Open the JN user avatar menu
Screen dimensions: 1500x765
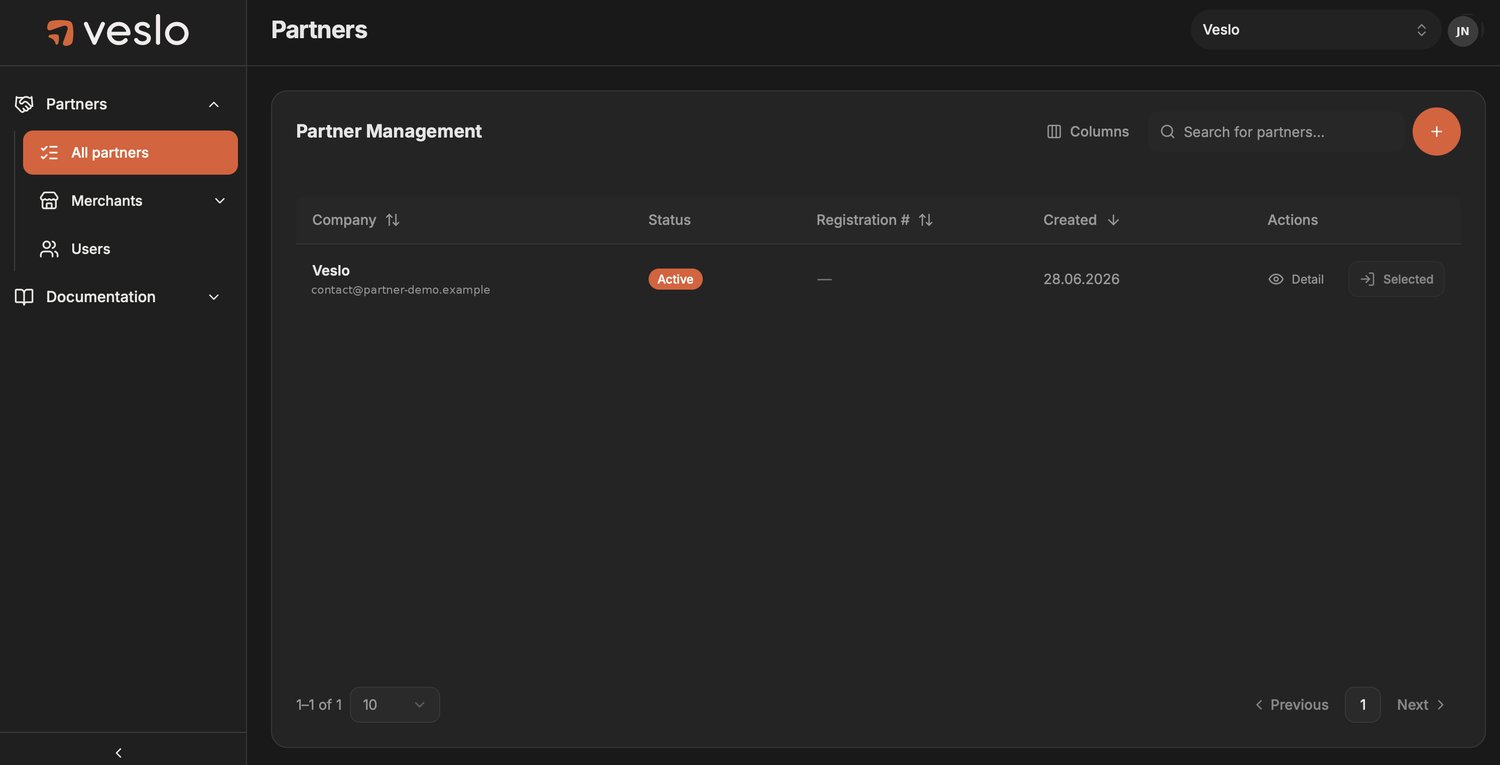point(1462,31)
